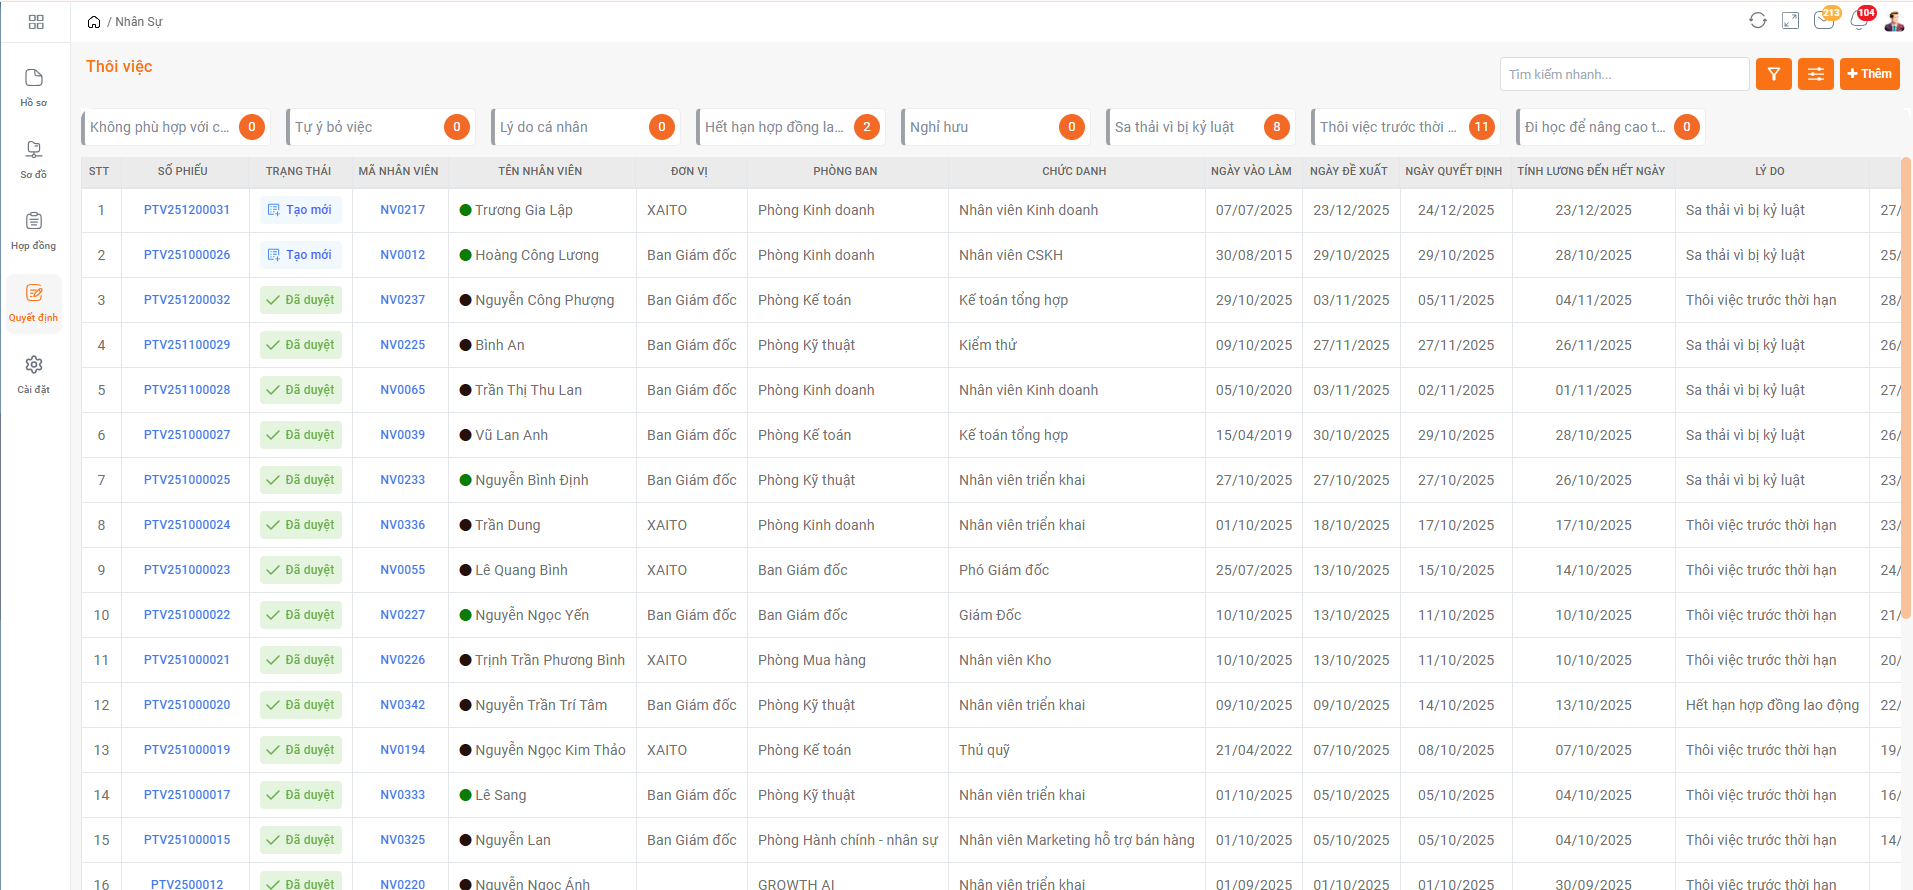Filter by Thôi việc trước thời hạn card
This screenshot has height=890, width=1913.
tap(1405, 127)
